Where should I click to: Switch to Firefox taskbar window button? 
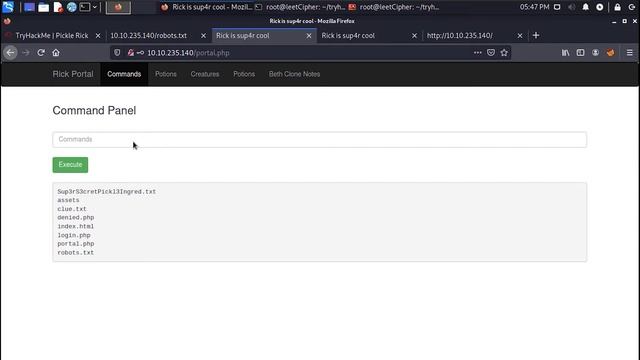[206, 7]
